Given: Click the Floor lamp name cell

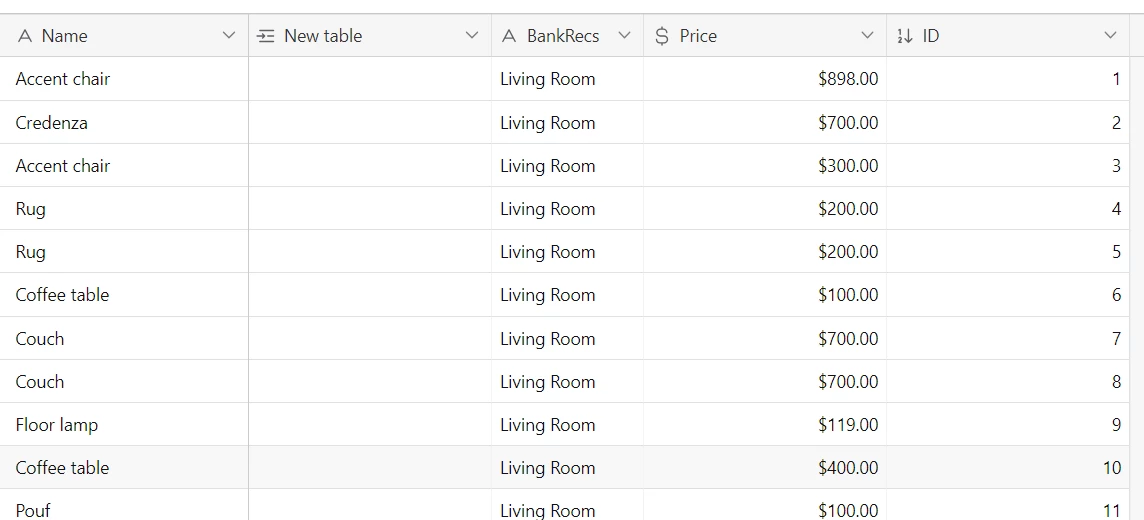Looking at the screenshot, I should click(x=124, y=424).
